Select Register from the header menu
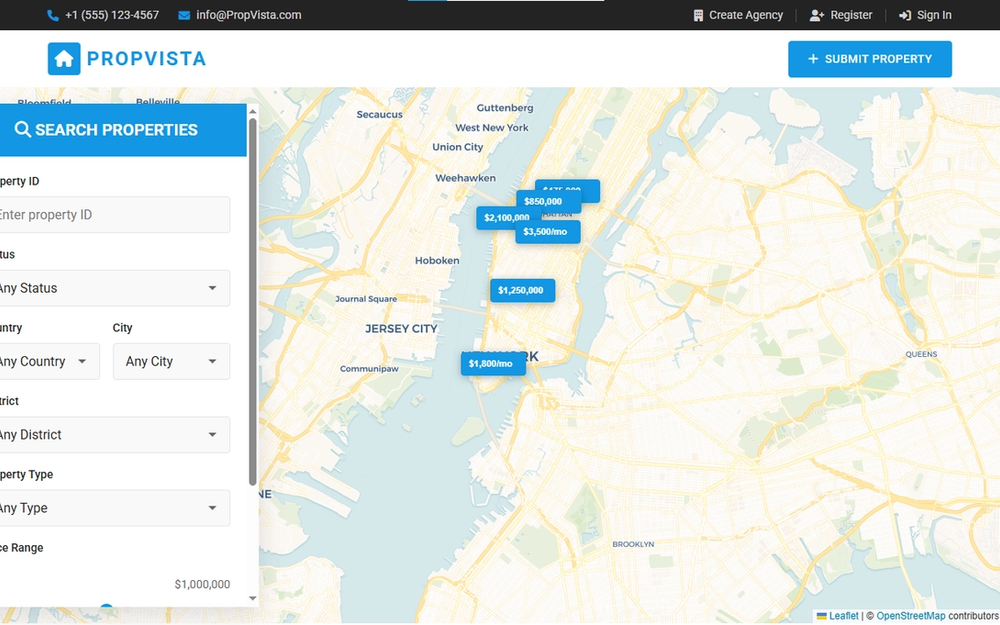Viewport: 1000px width, 625px height. tap(850, 15)
